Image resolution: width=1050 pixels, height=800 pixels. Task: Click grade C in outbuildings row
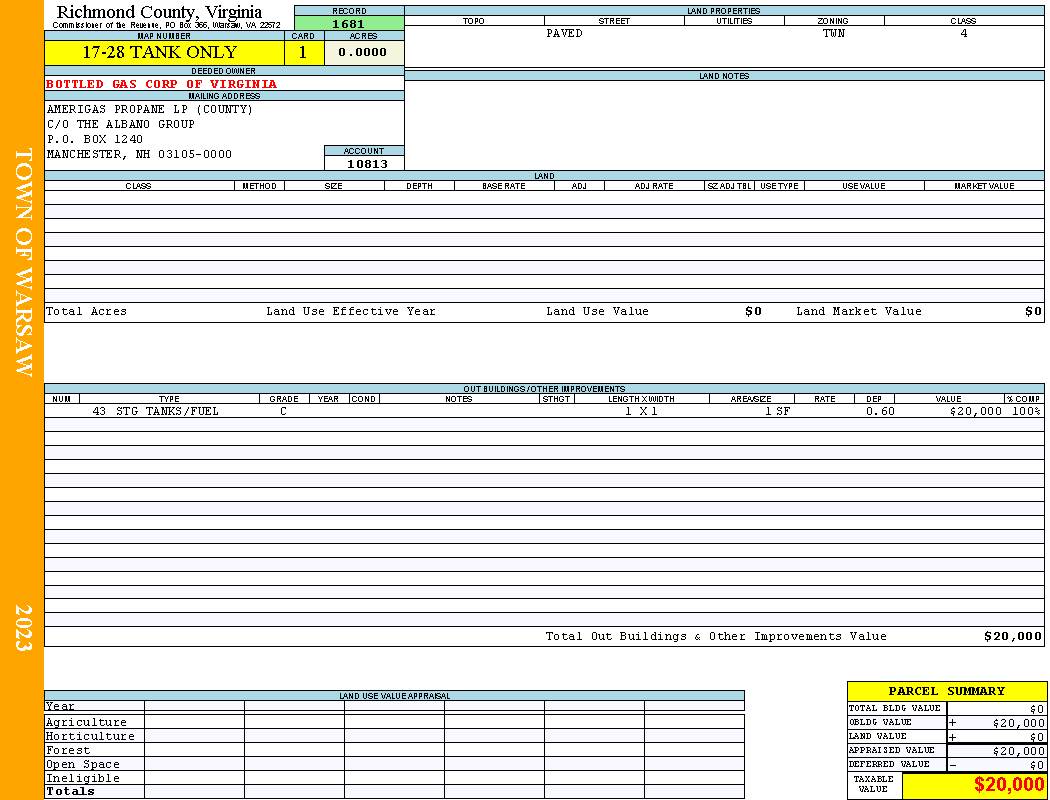[x=283, y=411]
